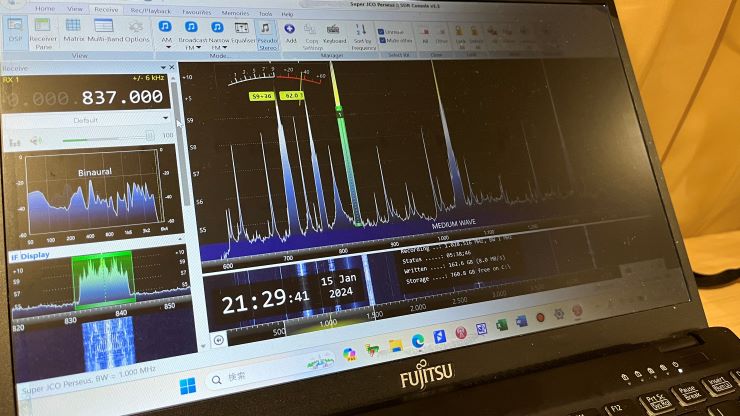
Task: Click the green tuning marker in spectrum
Action: [347, 165]
